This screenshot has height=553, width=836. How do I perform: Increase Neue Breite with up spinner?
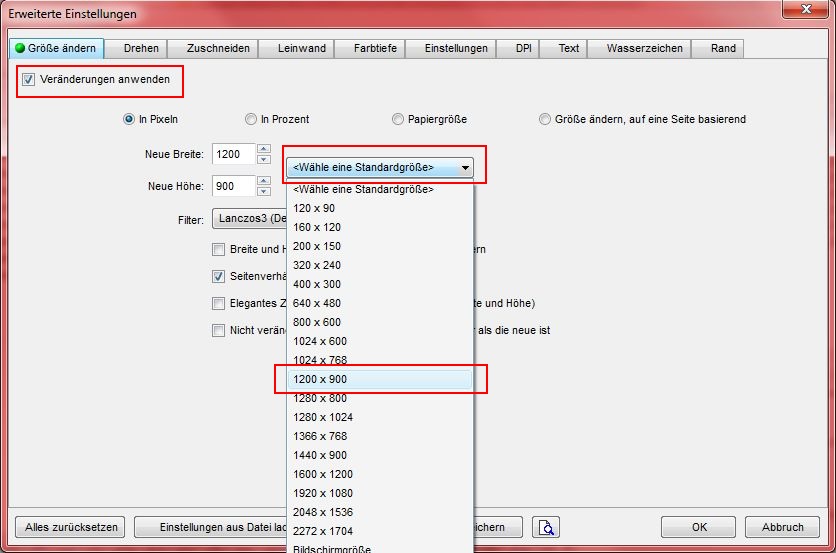264,150
